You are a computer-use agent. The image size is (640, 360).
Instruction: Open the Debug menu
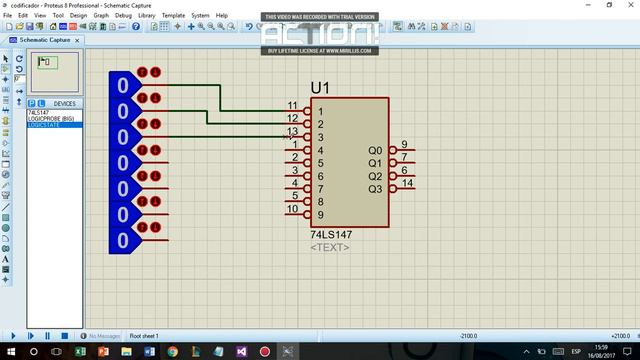pyautogui.click(x=123, y=16)
